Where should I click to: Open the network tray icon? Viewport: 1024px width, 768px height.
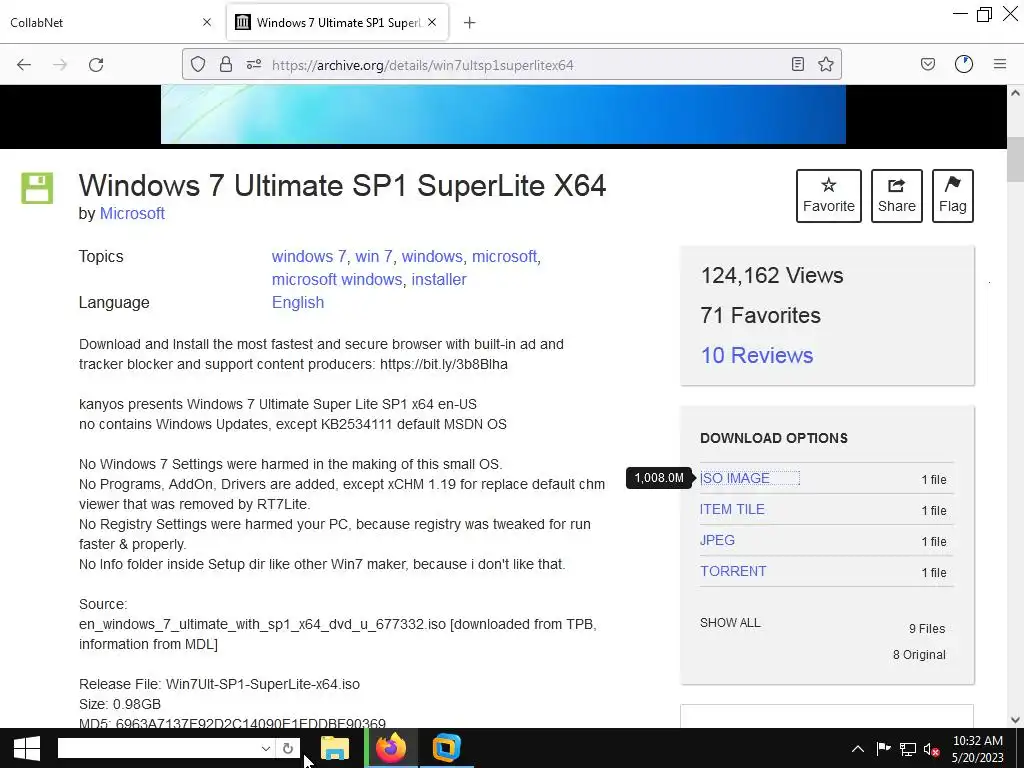pyautogui.click(x=908, y=749)
